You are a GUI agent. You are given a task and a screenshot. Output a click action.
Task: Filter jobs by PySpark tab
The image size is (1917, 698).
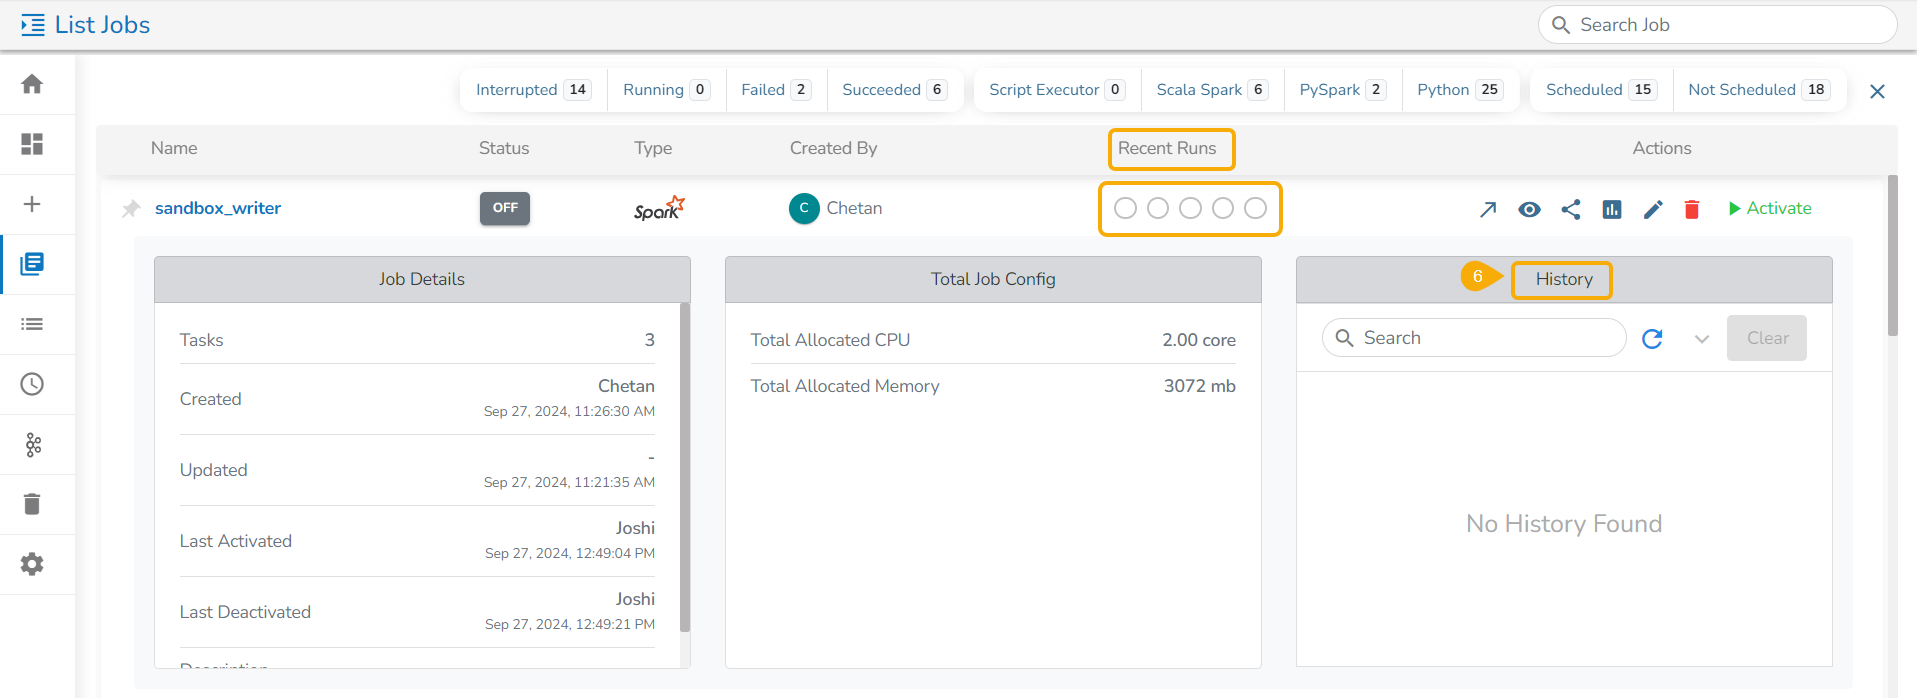[x=1342, y=90]
